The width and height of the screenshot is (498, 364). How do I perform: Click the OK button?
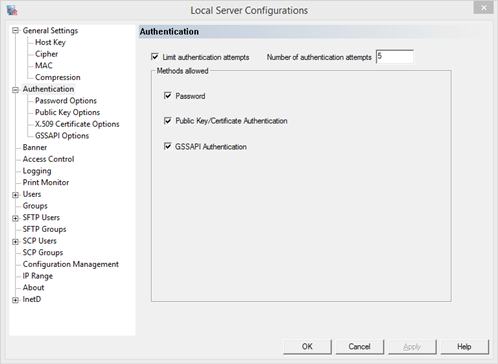point(307,347)
